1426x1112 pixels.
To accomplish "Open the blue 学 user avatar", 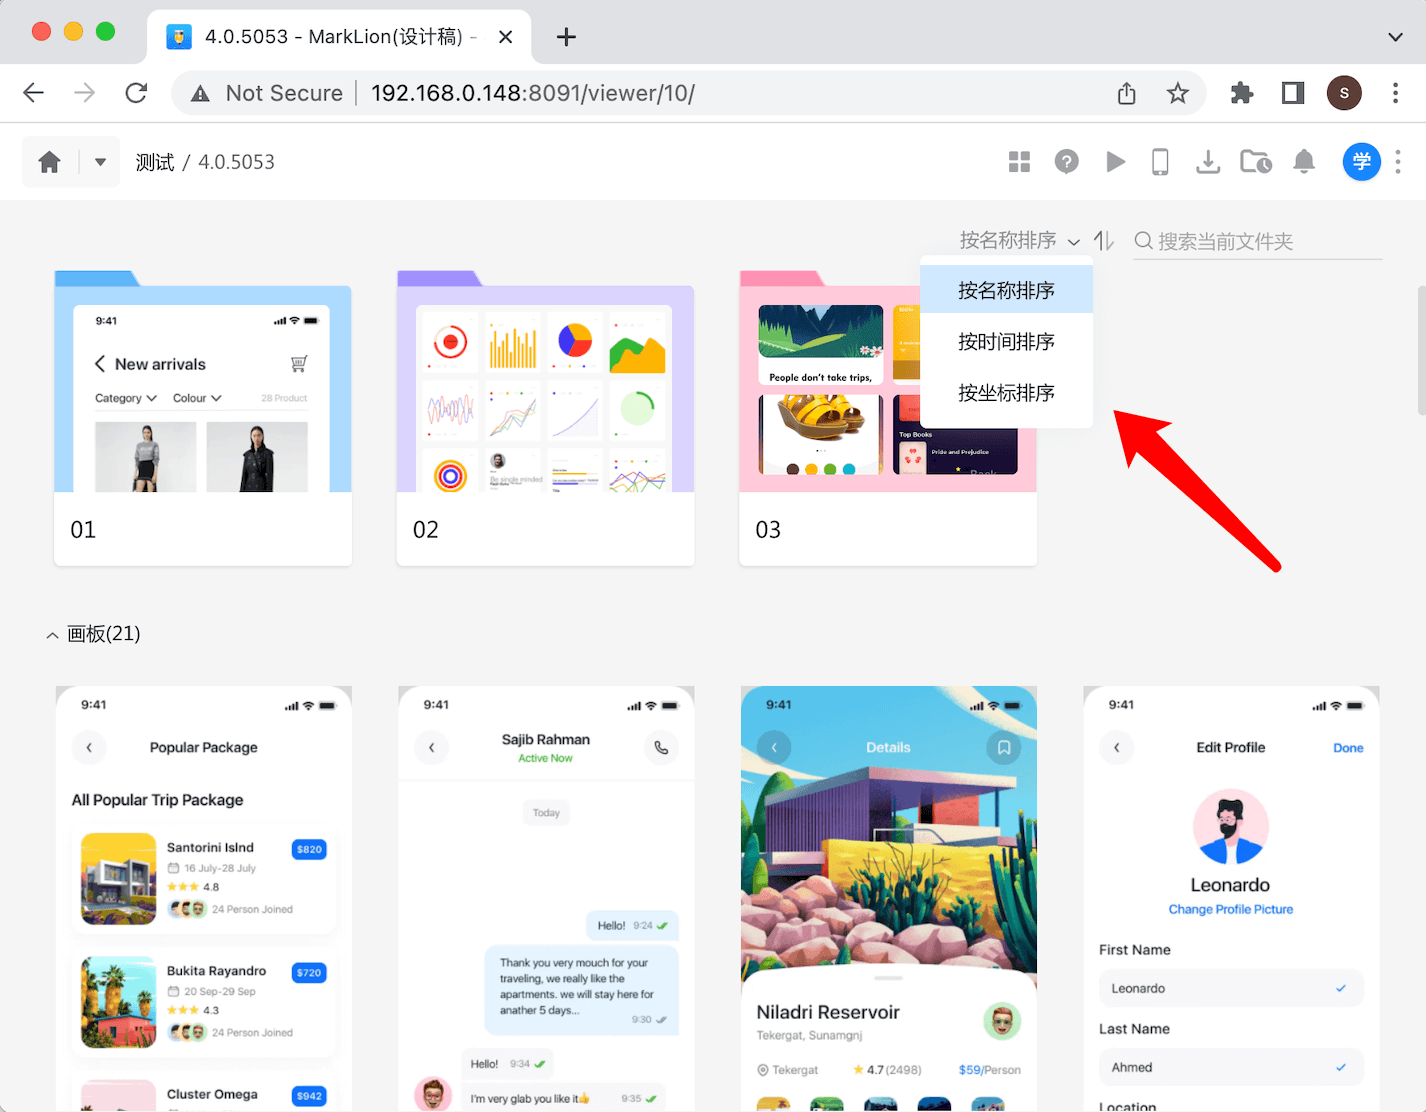I will 1360,162.
